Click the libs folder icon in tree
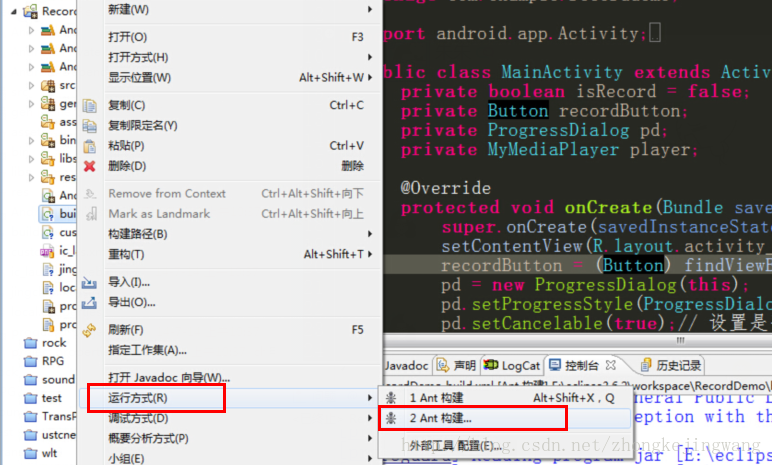This screenshot has height=465, width=772. click(x=48, y=159)
